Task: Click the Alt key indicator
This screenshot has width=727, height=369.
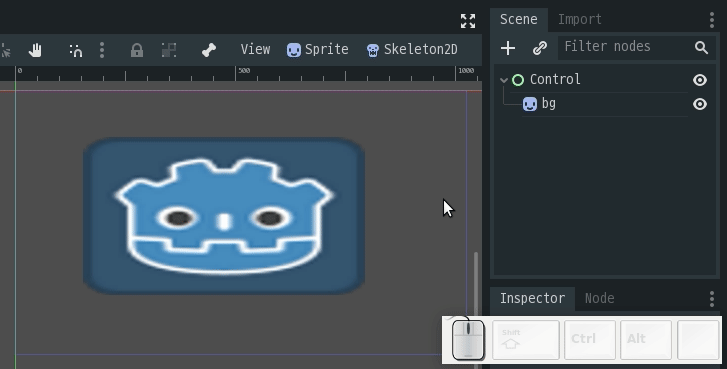Action: [x=646, y=340]
